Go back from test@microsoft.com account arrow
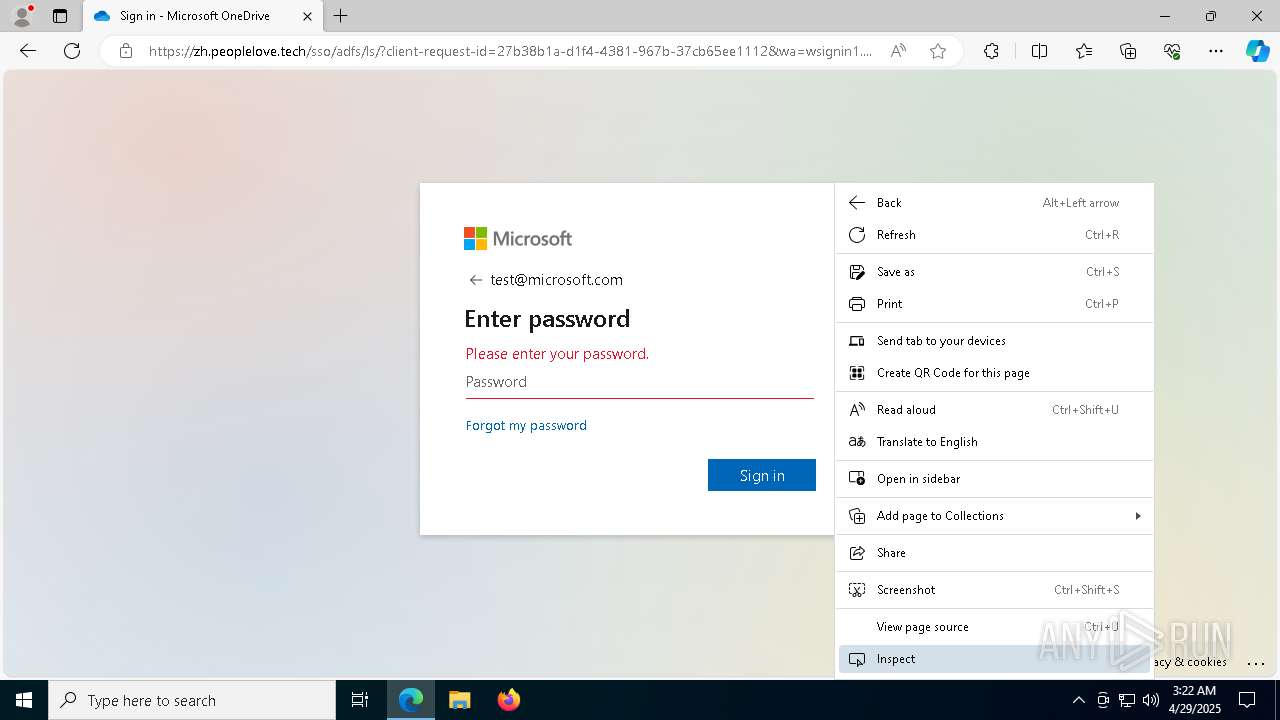The width and height of the screenshot is (1280, 720). point(476,280)
